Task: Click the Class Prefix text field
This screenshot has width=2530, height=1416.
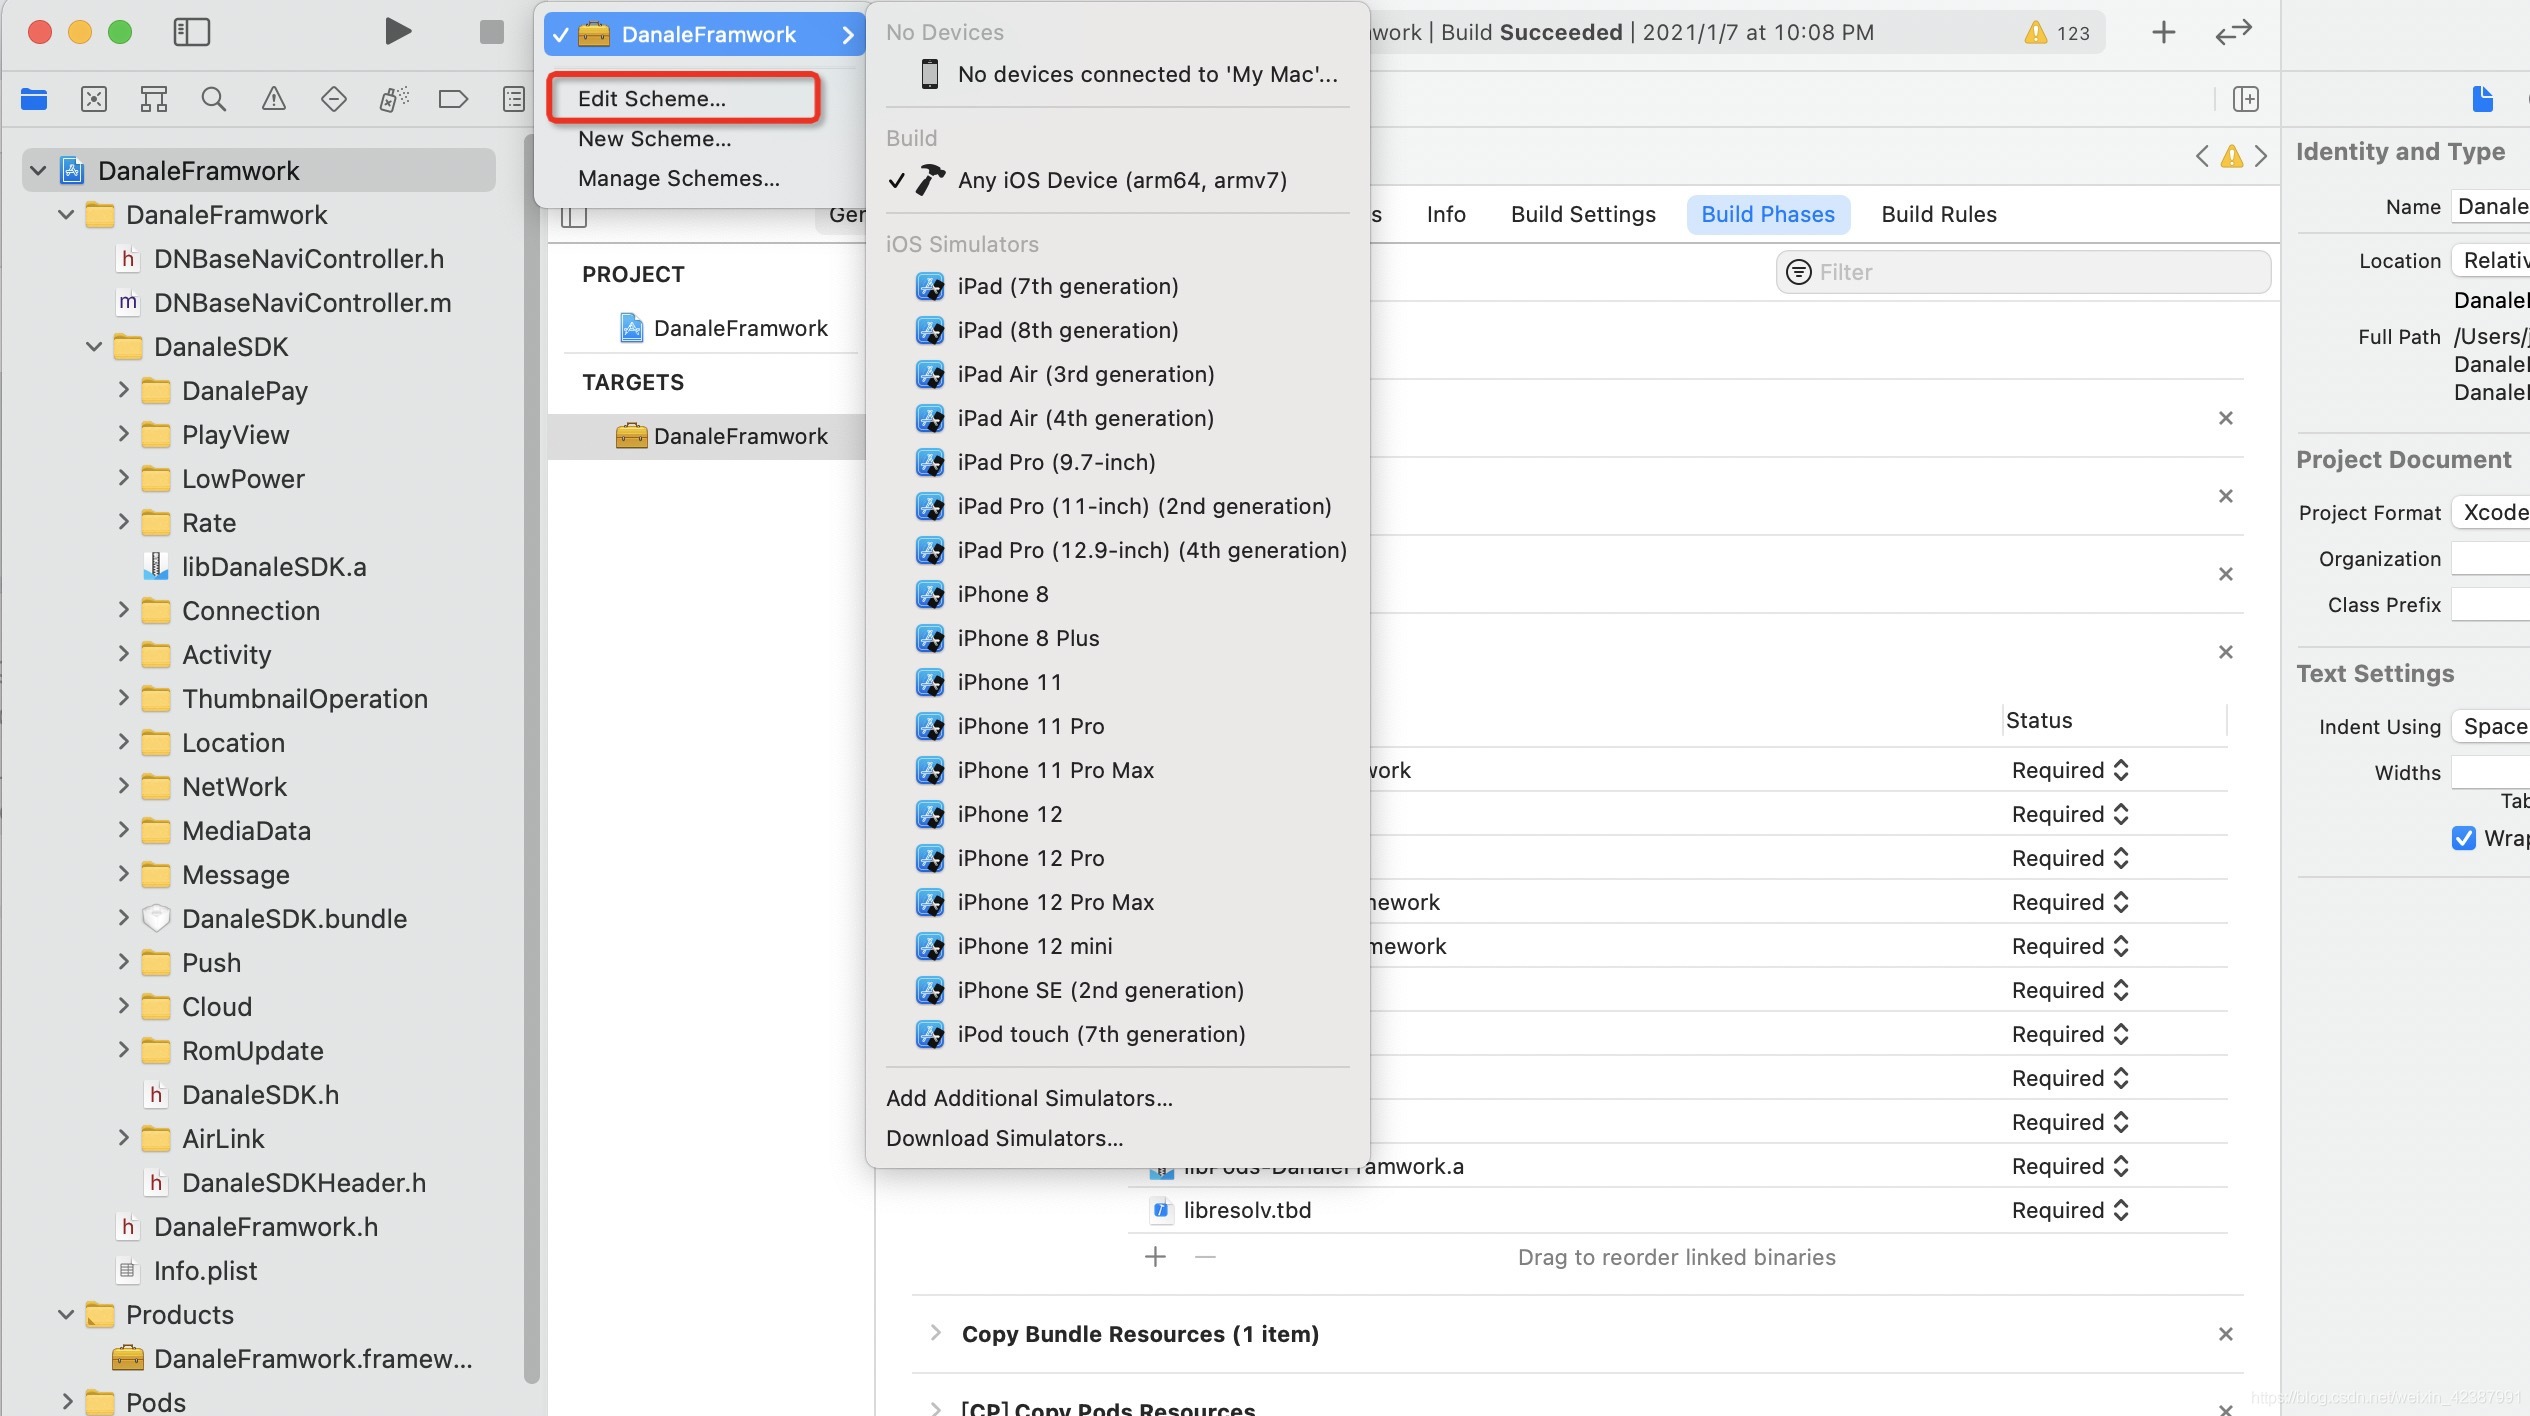Action: pyautogui.click(x=2491, y=605)
